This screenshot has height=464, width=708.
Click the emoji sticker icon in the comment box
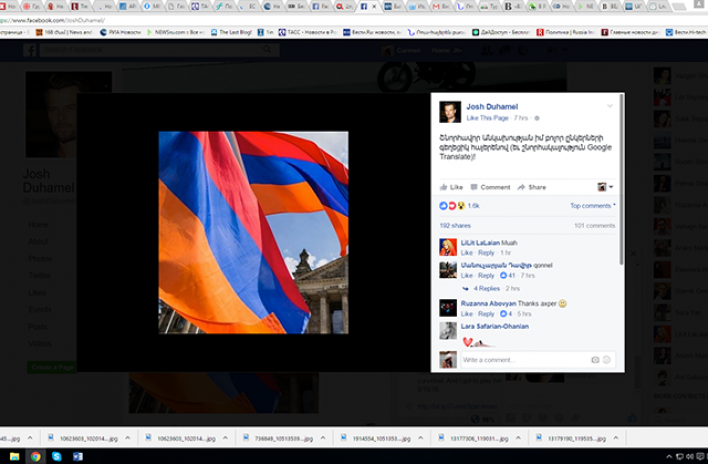[x=607, y=359]
